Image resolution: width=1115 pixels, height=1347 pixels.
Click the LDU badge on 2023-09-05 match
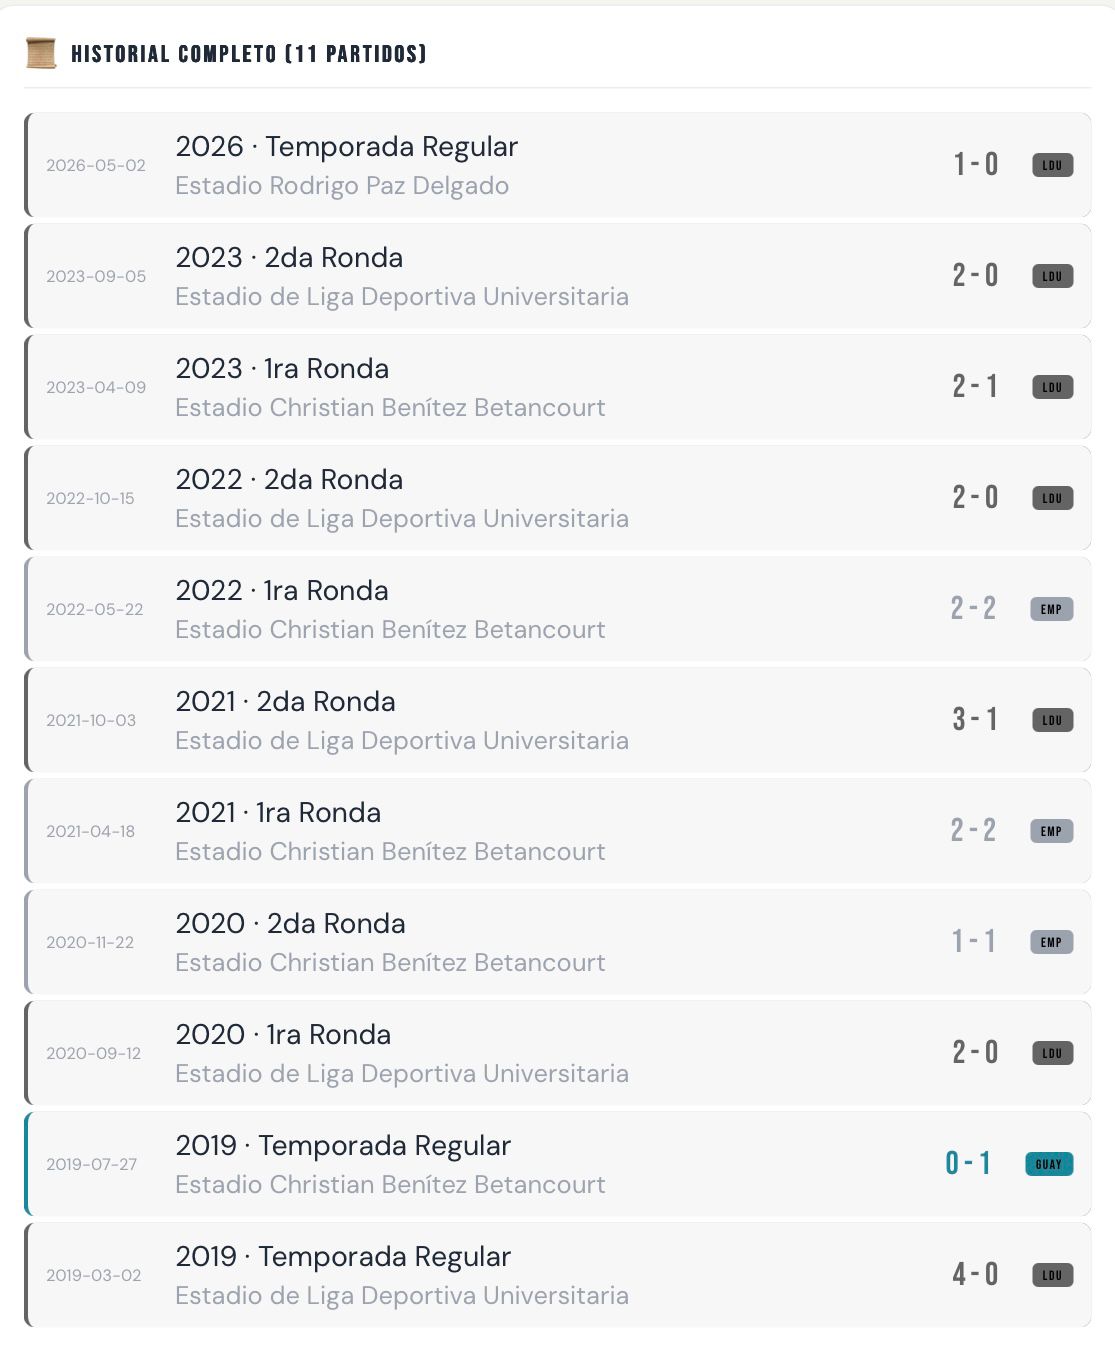(x=1052, y=276)
